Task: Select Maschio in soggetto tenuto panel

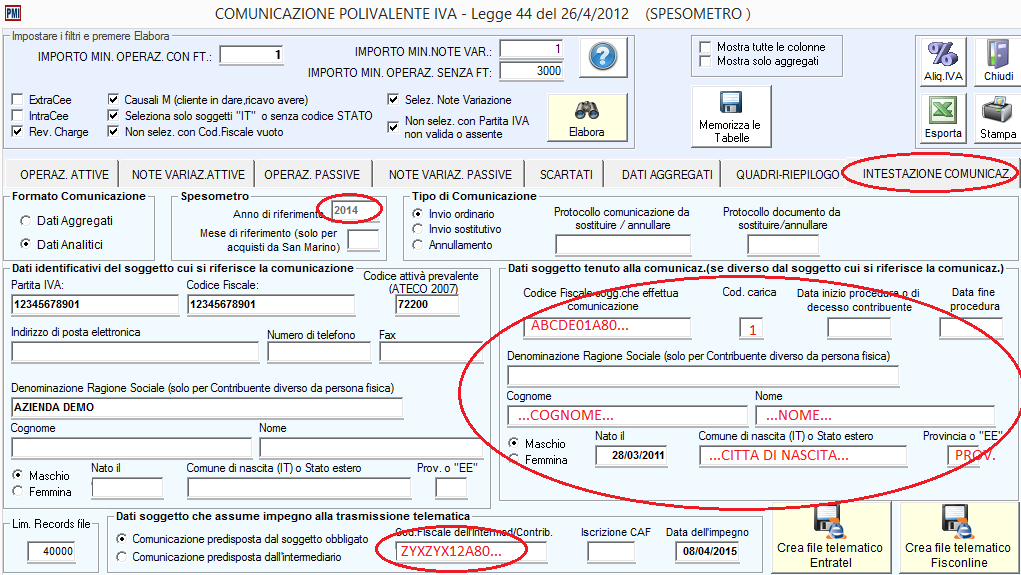Action: click(514, 443)
